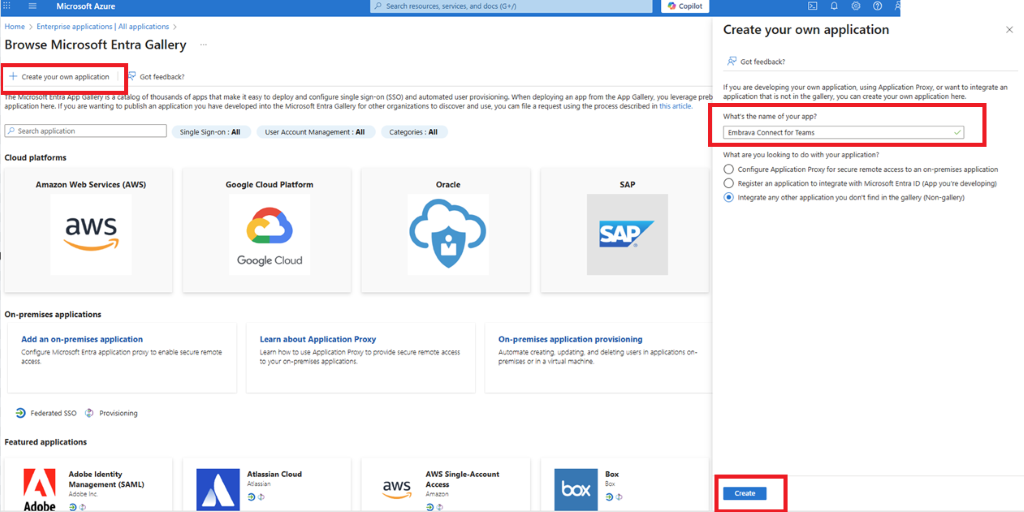Click Adobe Identity Management (SAML) title
The image size is (1024, 512).
click(x=106, y=479)
